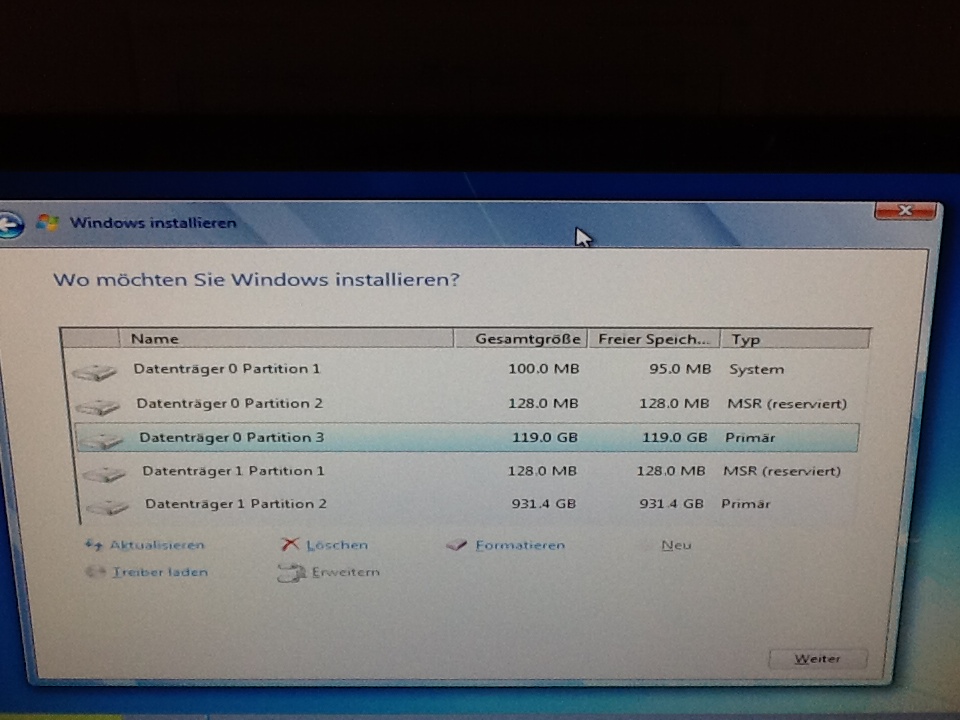Click the eraser icon beside Formatieren
The image size is (960, 720).
456,544
